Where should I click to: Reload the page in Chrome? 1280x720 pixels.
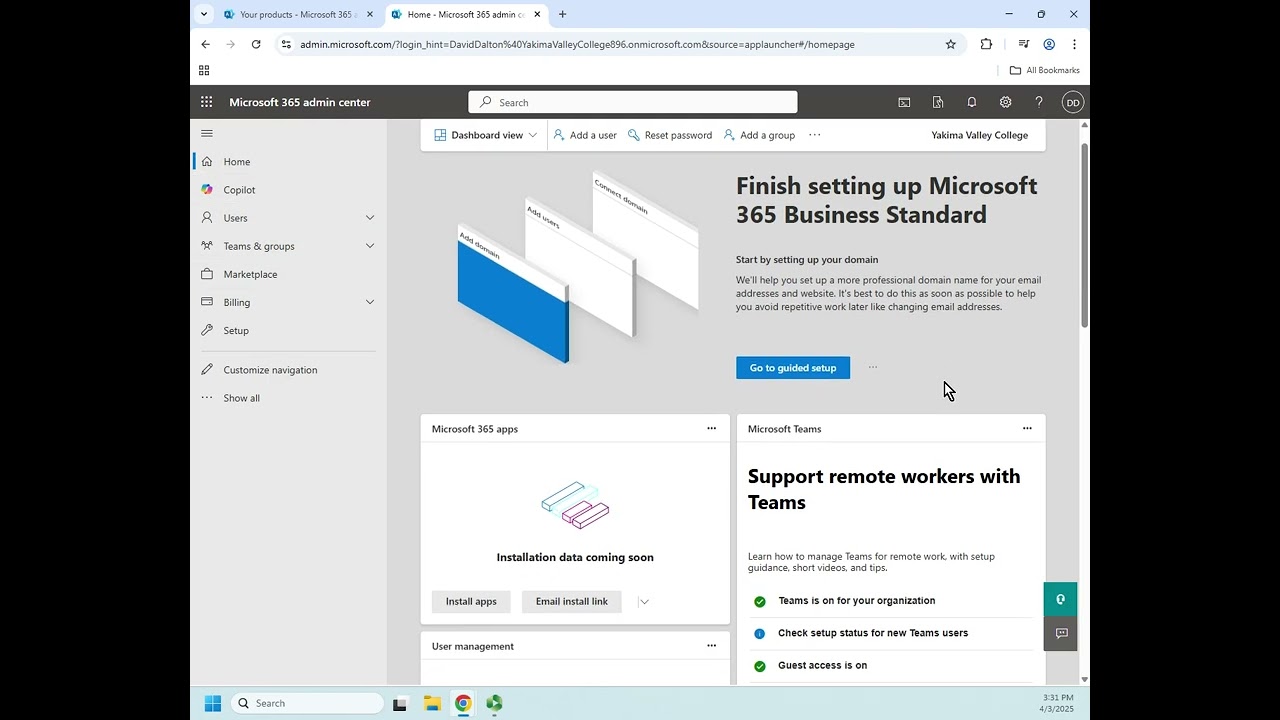click(256, 44)
